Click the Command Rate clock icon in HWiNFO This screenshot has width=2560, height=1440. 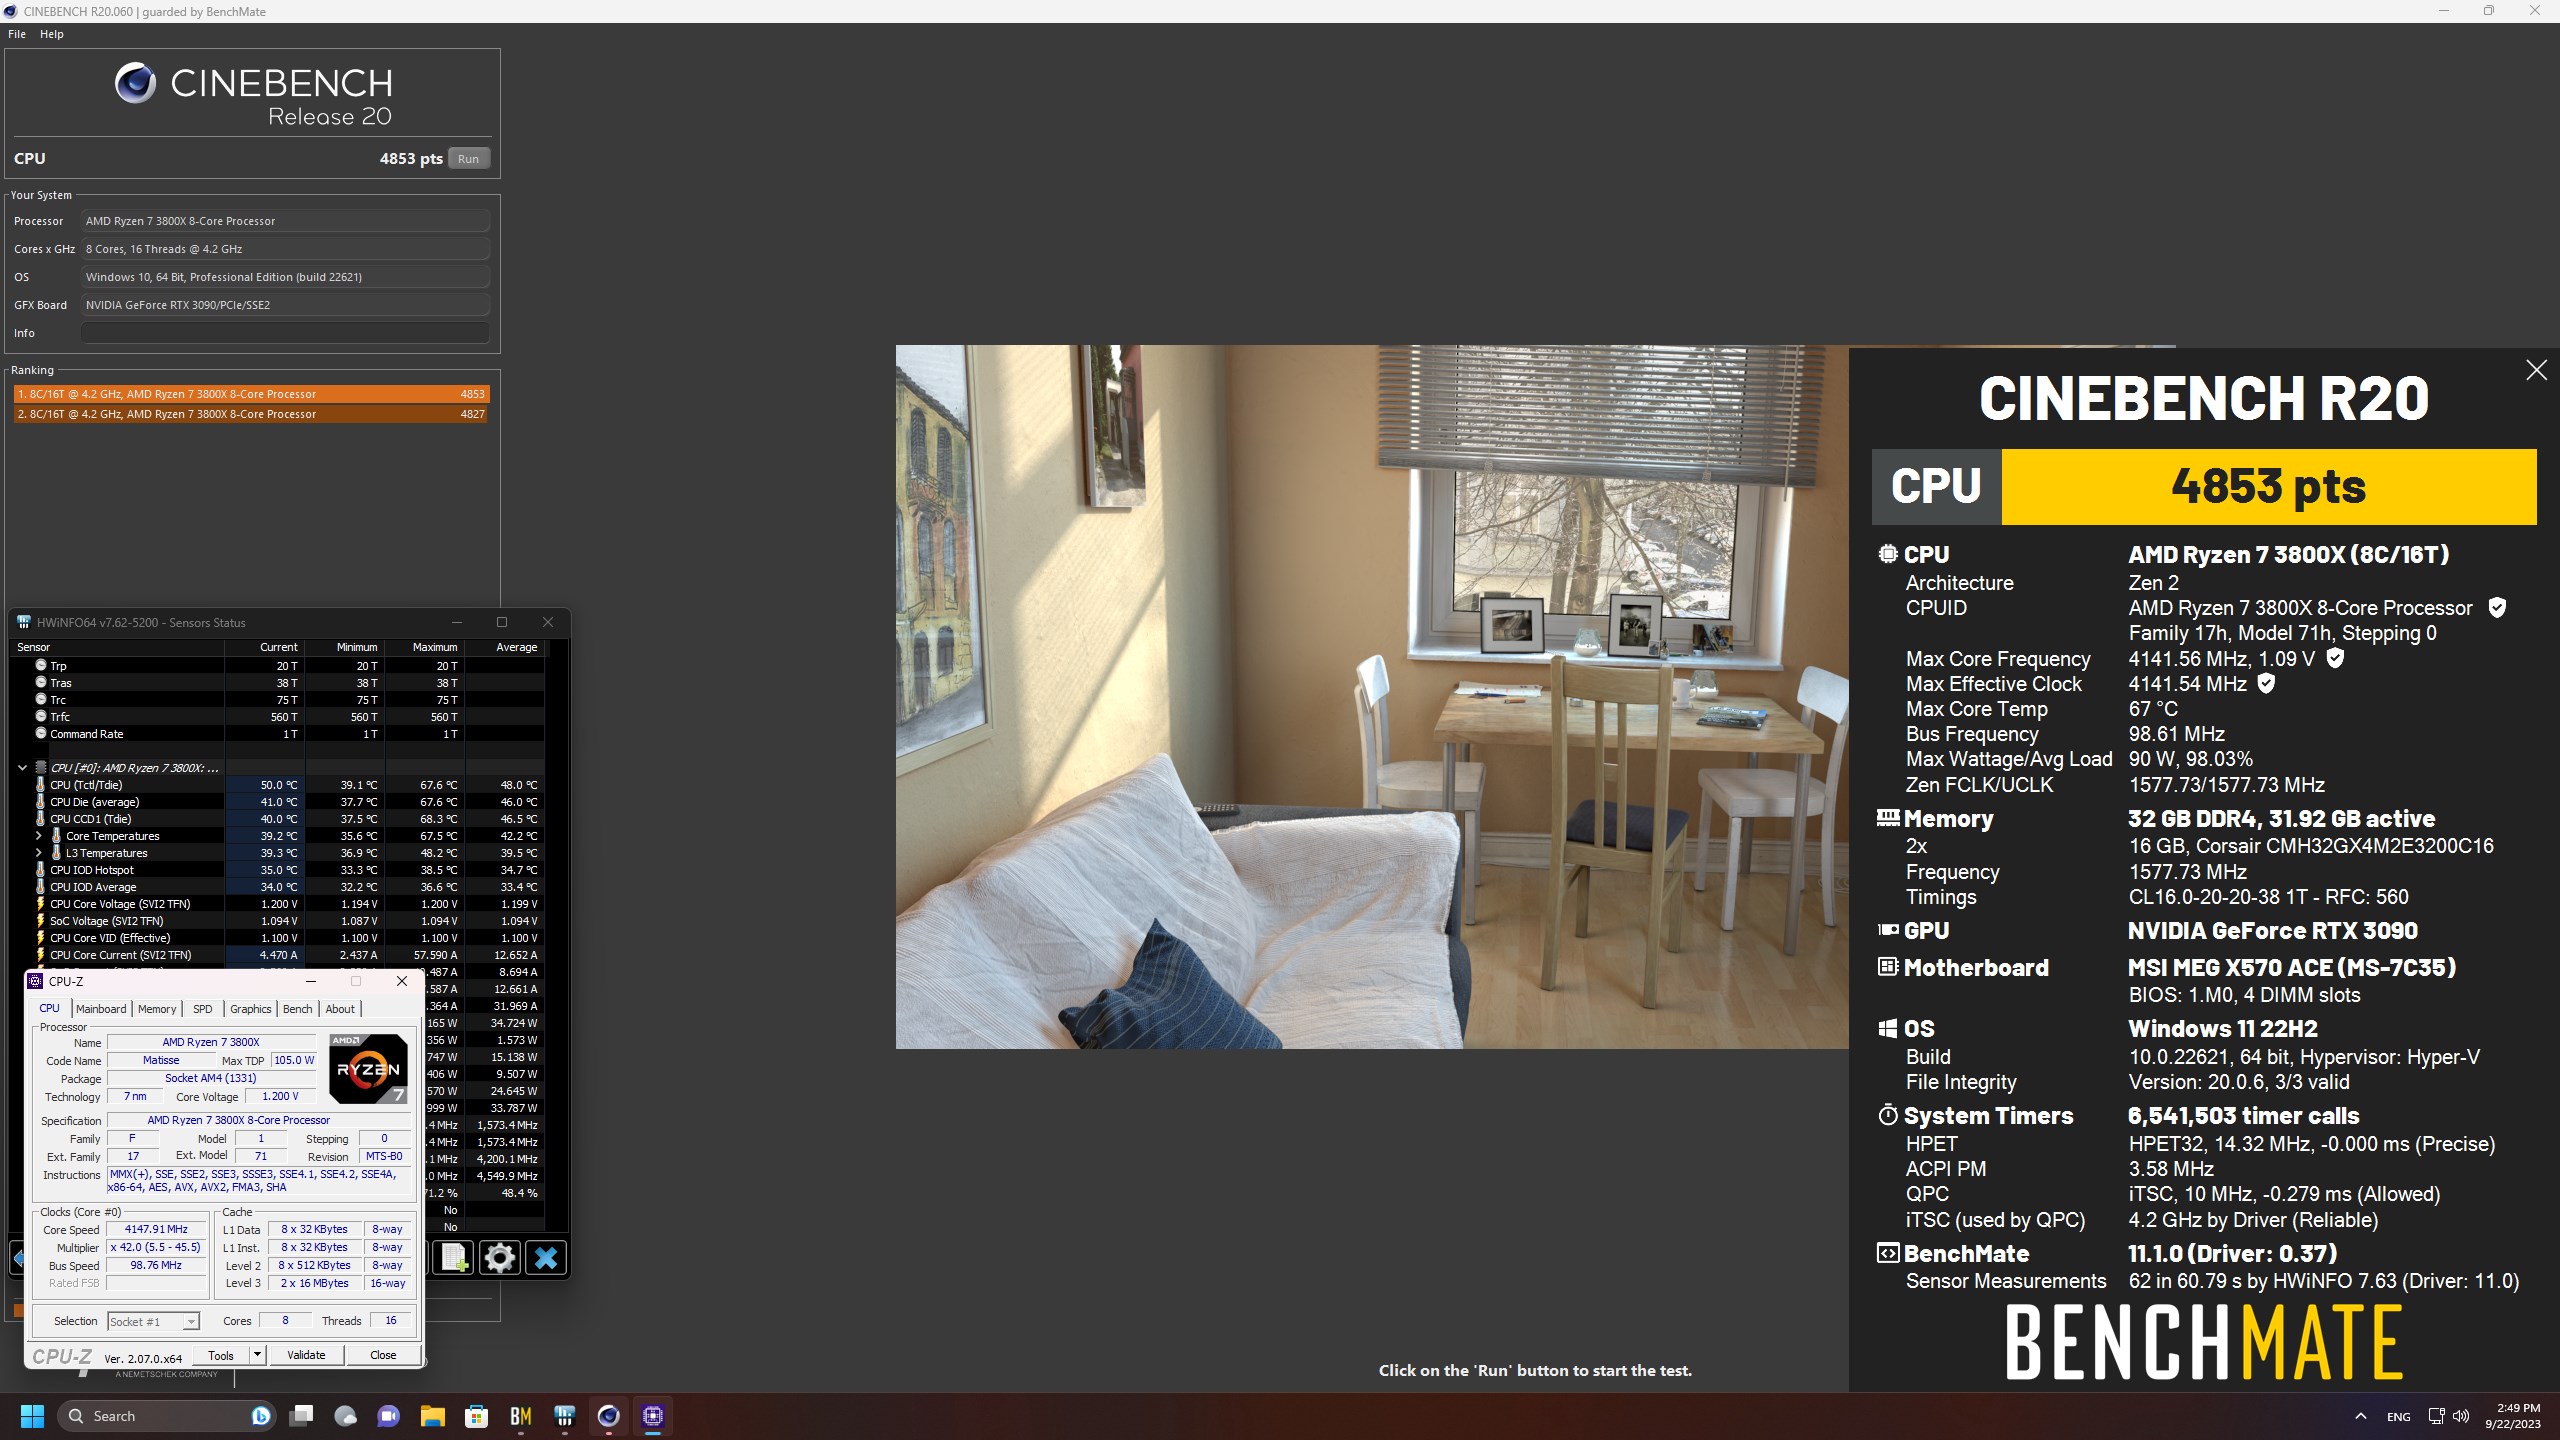(41, 733)
